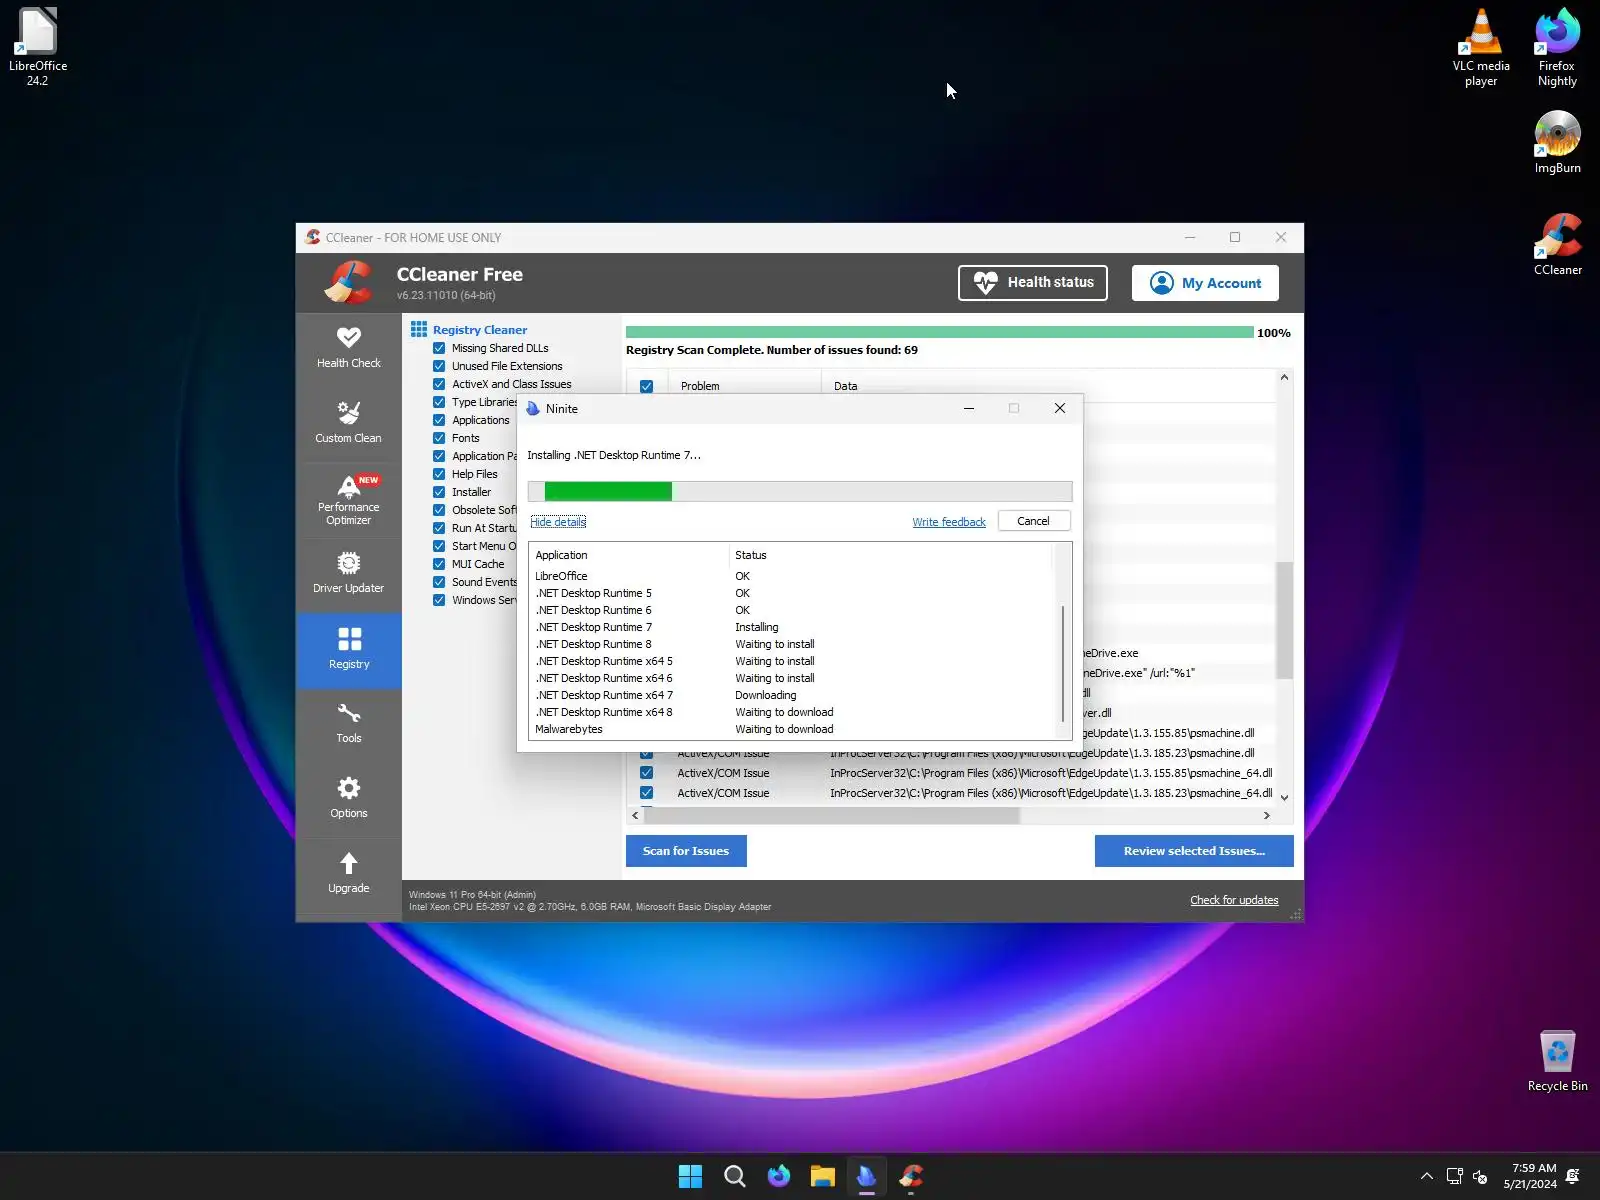Open the taskbar clock showing 7:59 AM
This screenshot has width=1600, height=1200.
1530,1176
